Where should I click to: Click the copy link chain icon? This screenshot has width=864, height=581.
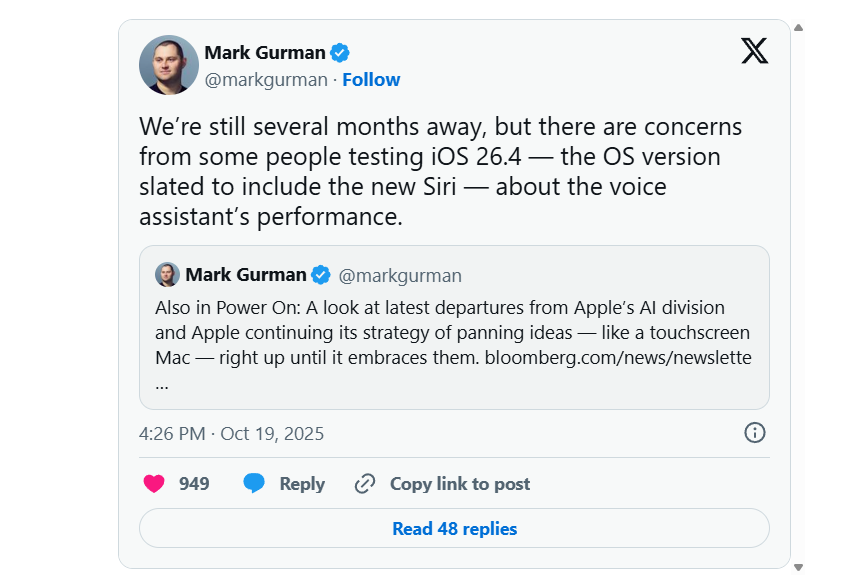[365, 484]
